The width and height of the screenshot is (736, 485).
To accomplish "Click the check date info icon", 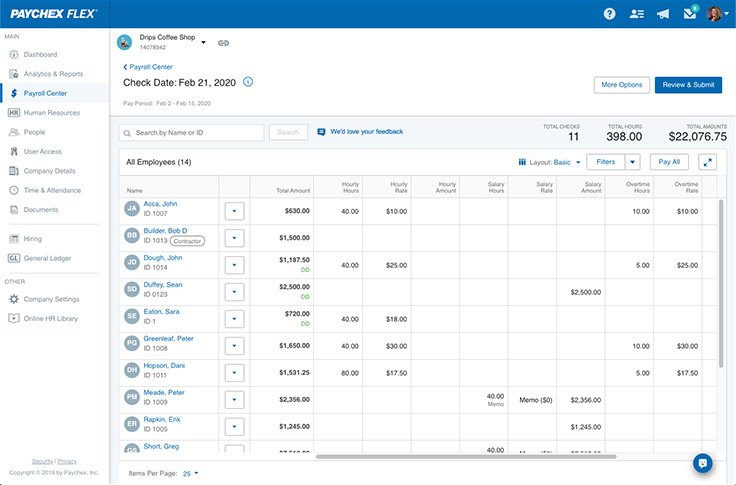I will point(248,82).
